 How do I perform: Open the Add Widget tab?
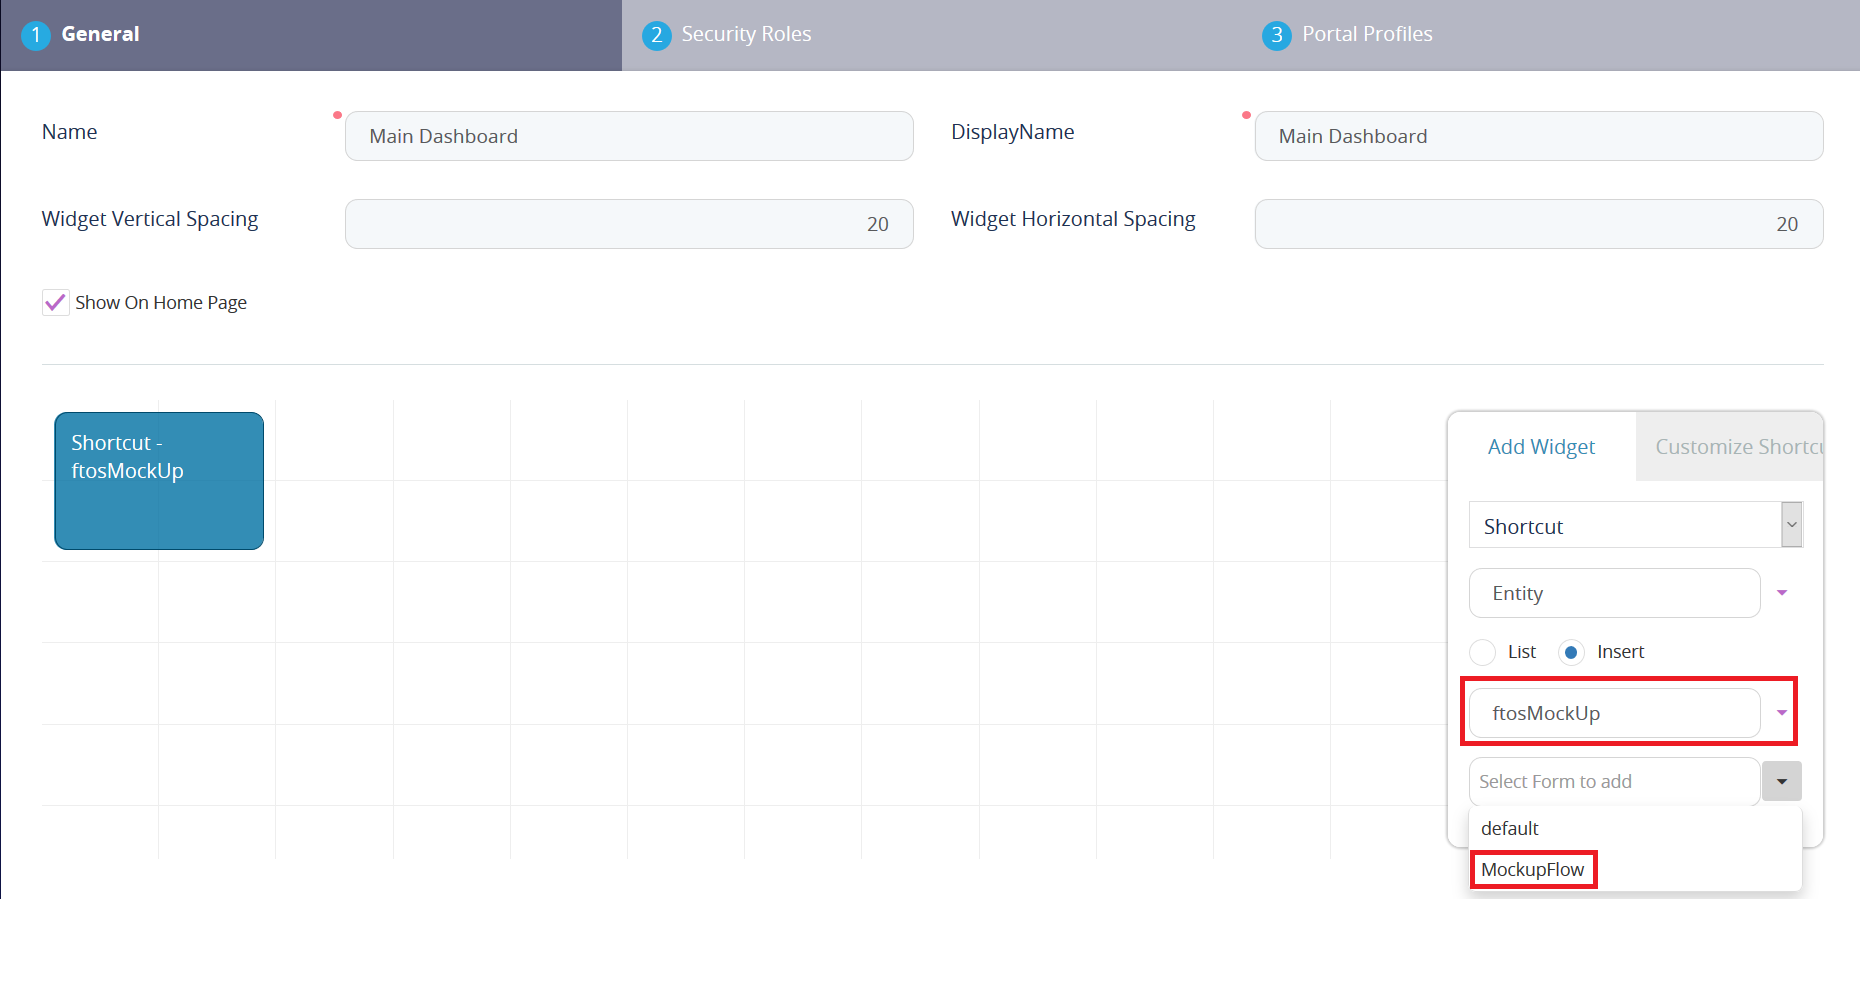(1541, 446)
